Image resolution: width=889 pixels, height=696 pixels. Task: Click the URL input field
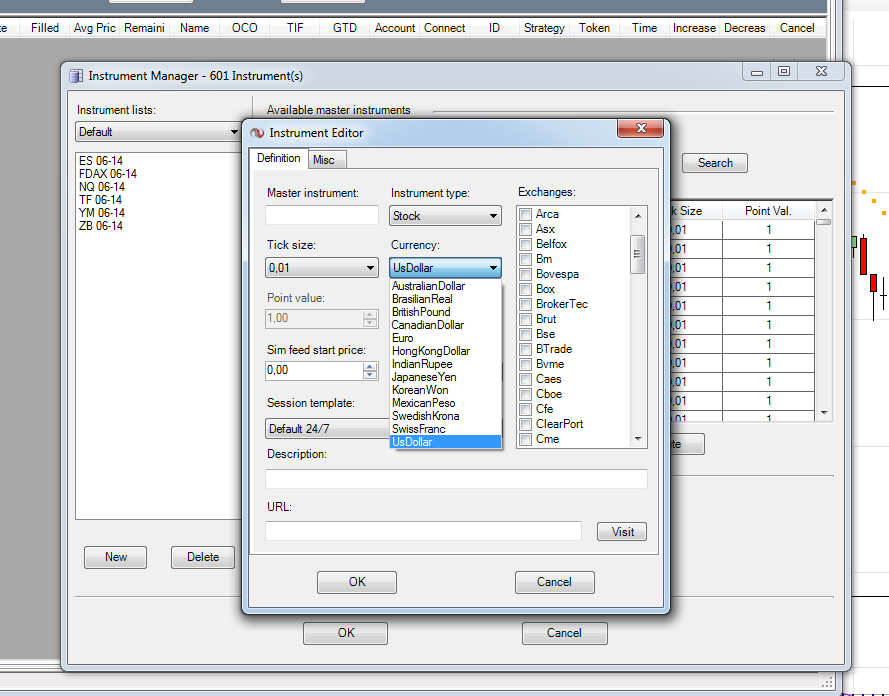tap(424, 531)
